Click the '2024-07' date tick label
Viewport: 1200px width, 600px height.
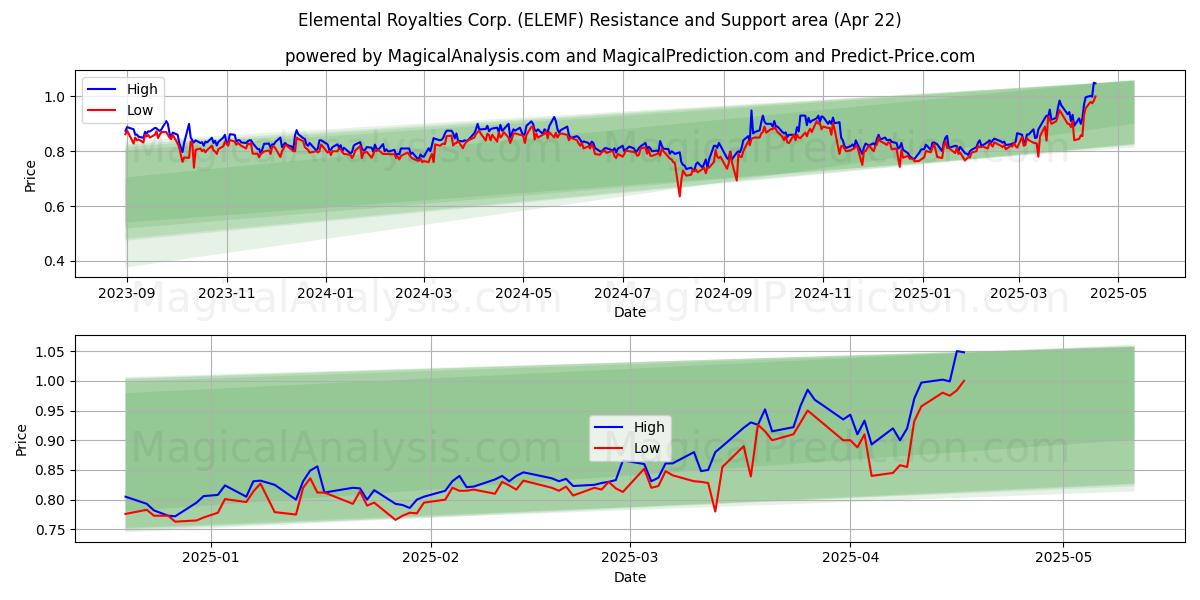[x=623, y=296]
